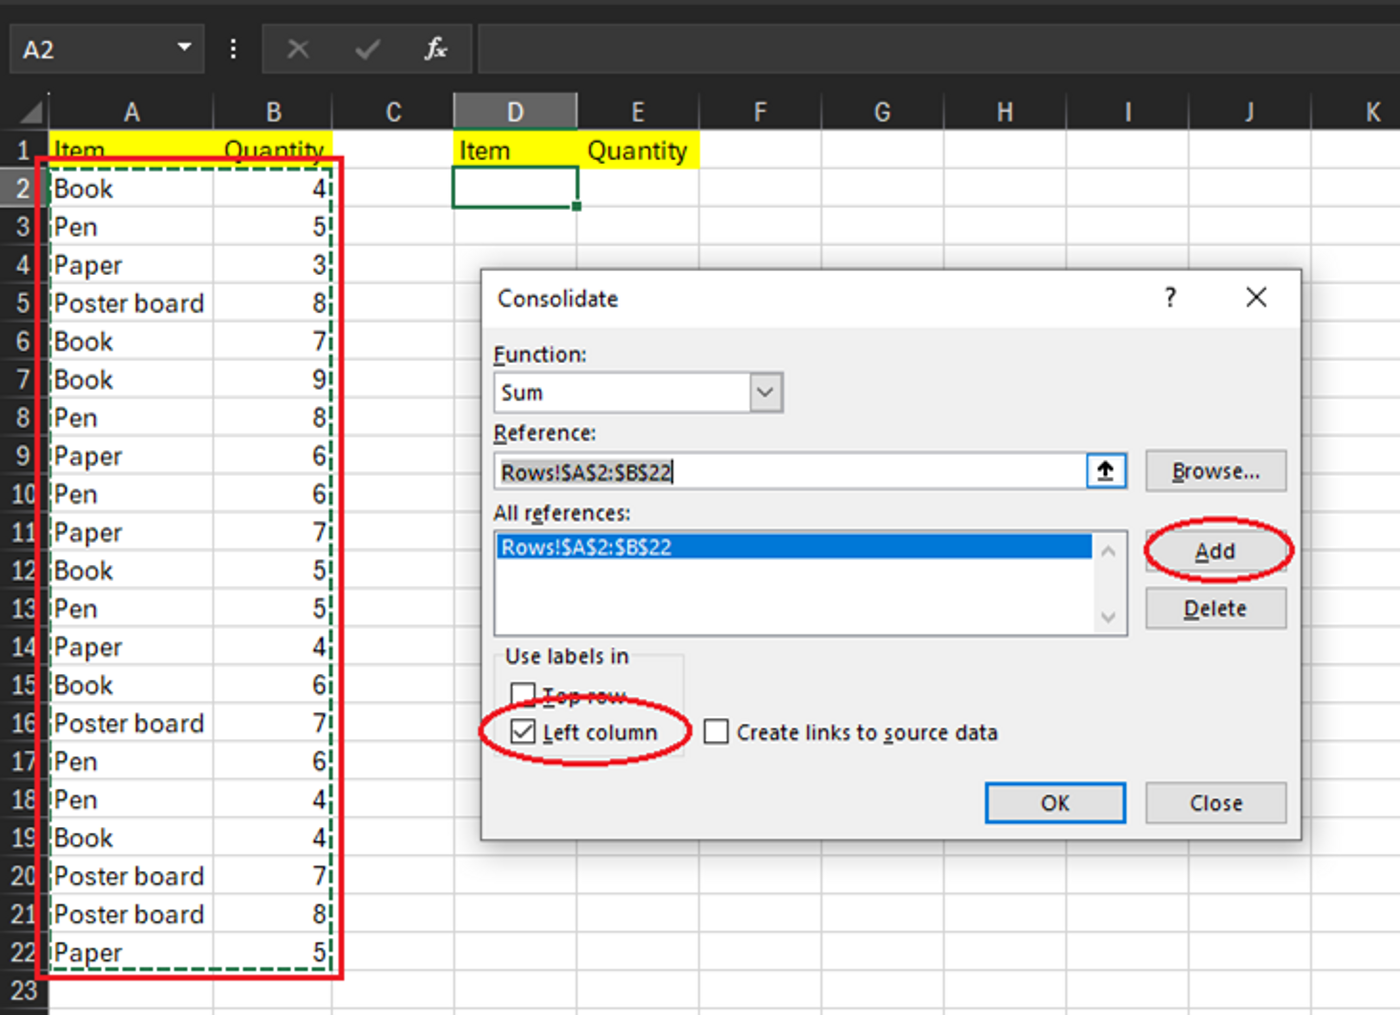Viewport: 1400px width, 1015px height.
Task: Uncheck the Left column checkbox
Action: tap(522, 732)
